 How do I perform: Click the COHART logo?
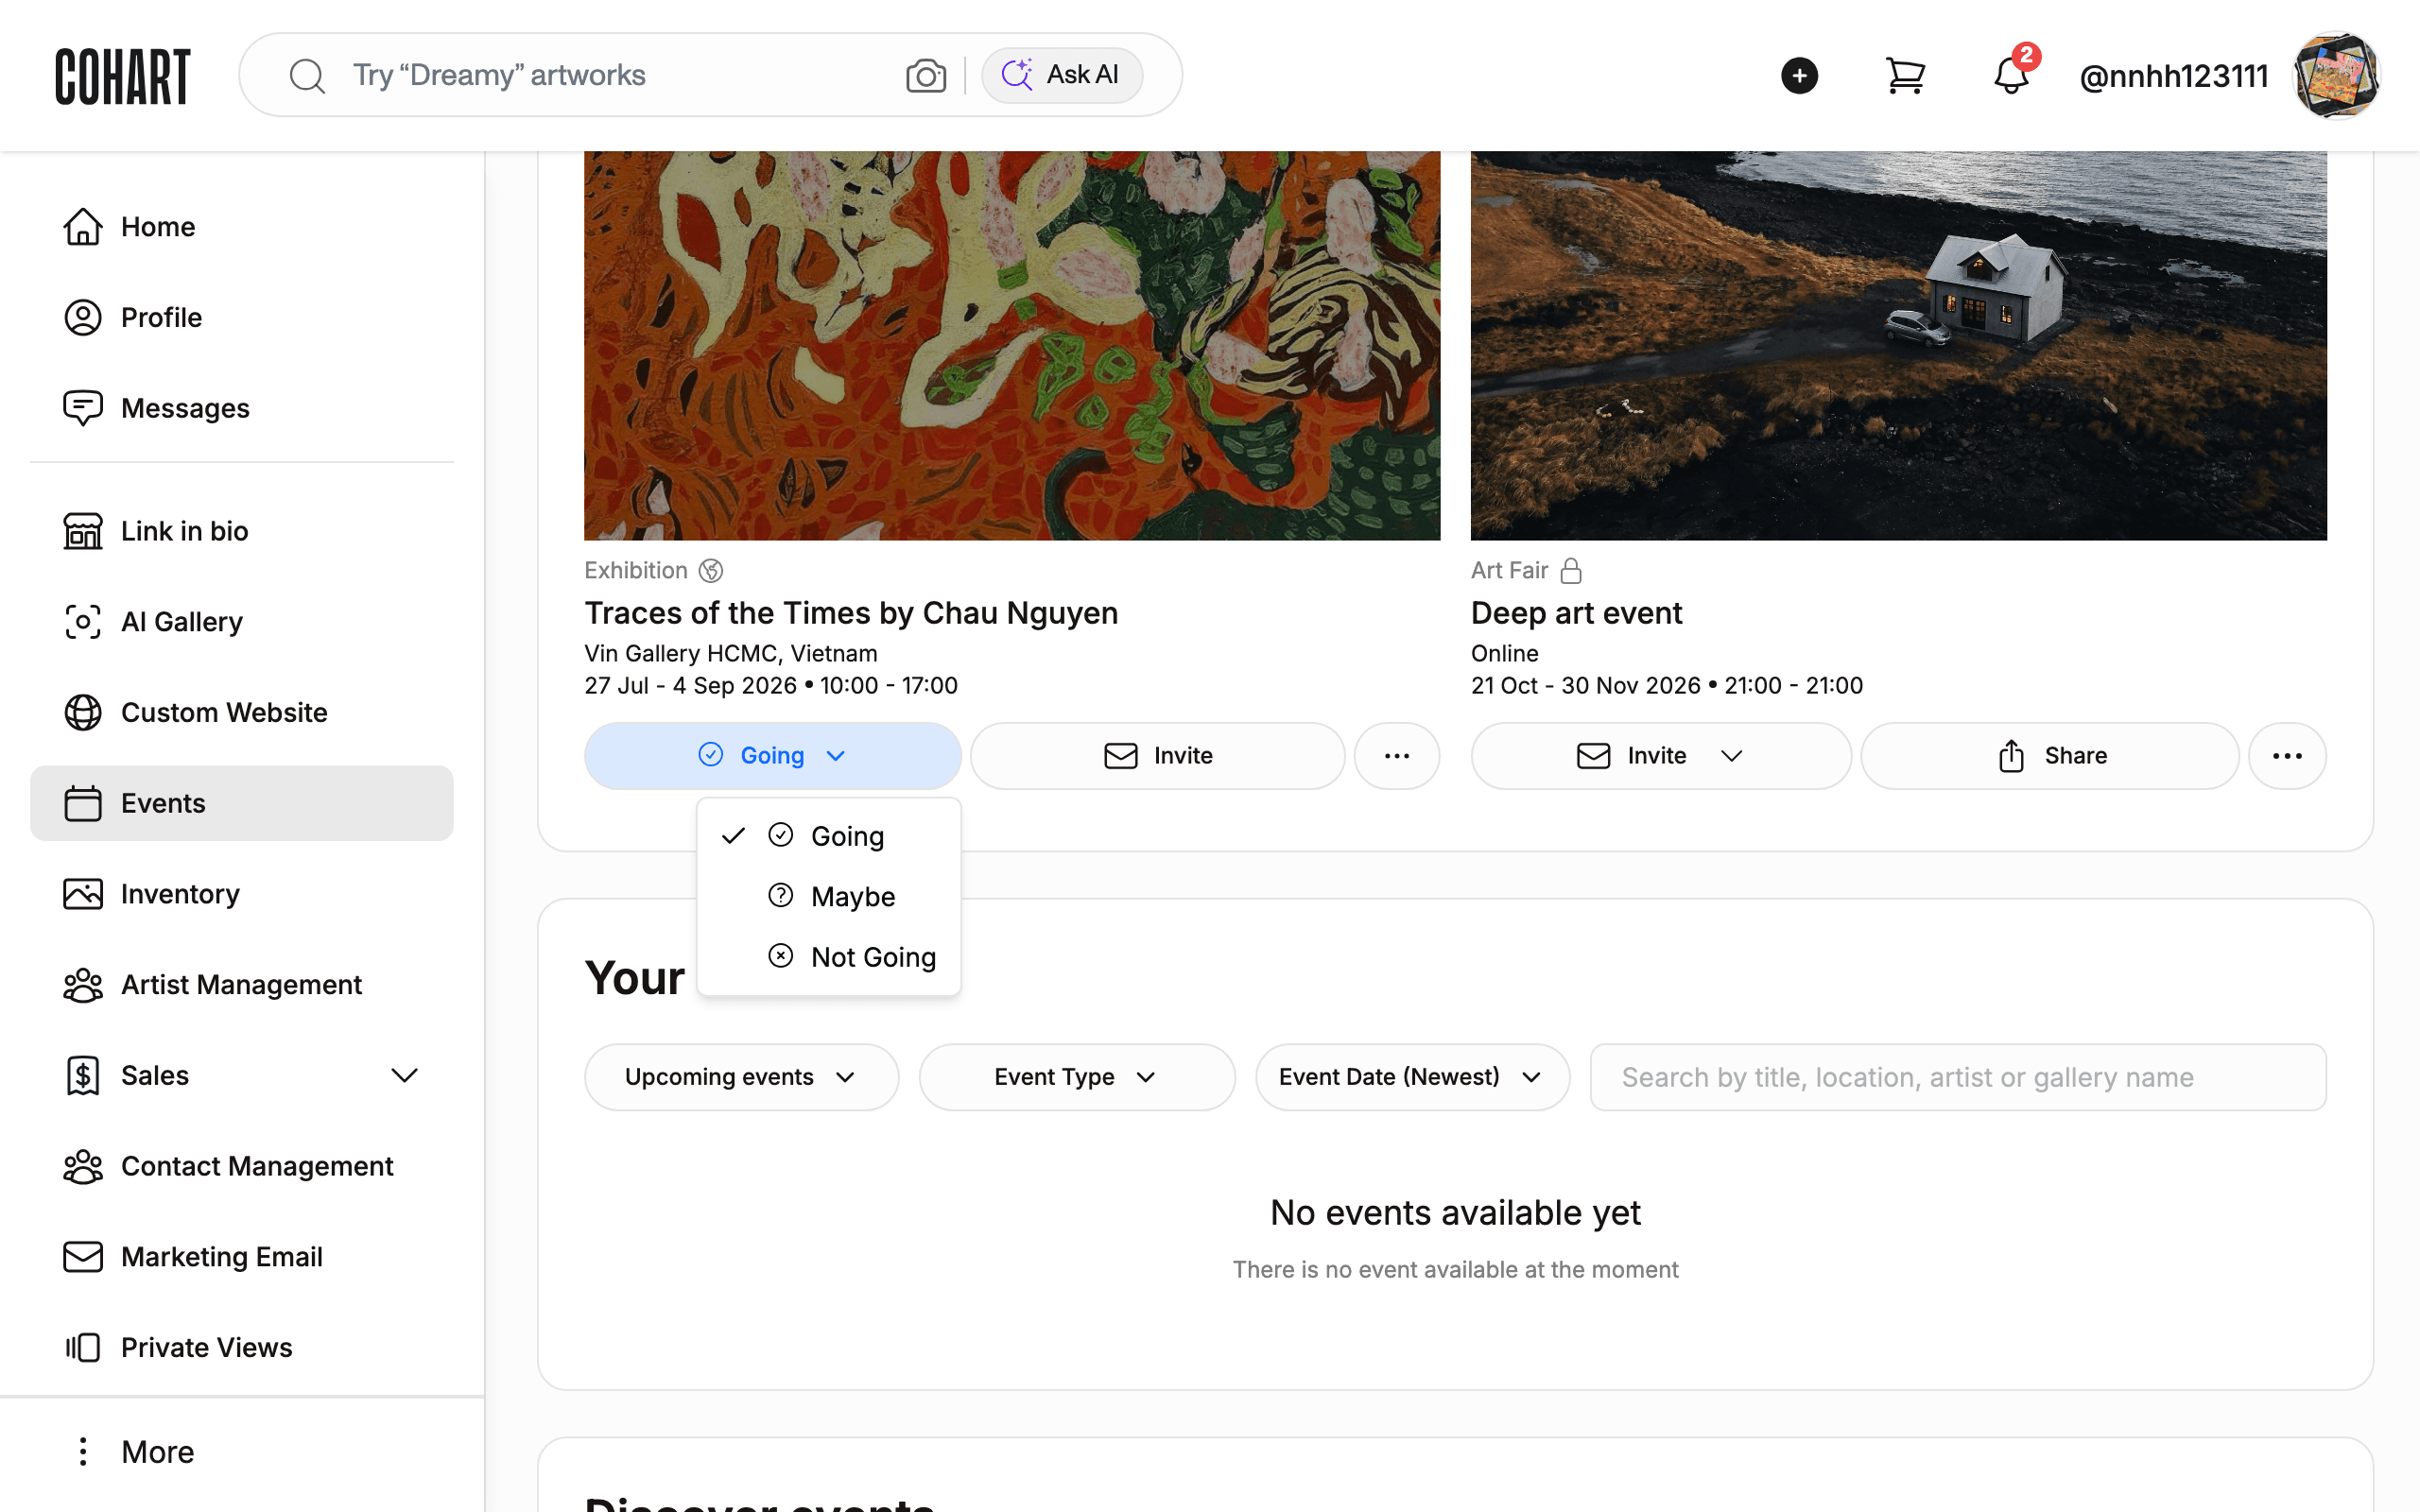click(122, 76)
